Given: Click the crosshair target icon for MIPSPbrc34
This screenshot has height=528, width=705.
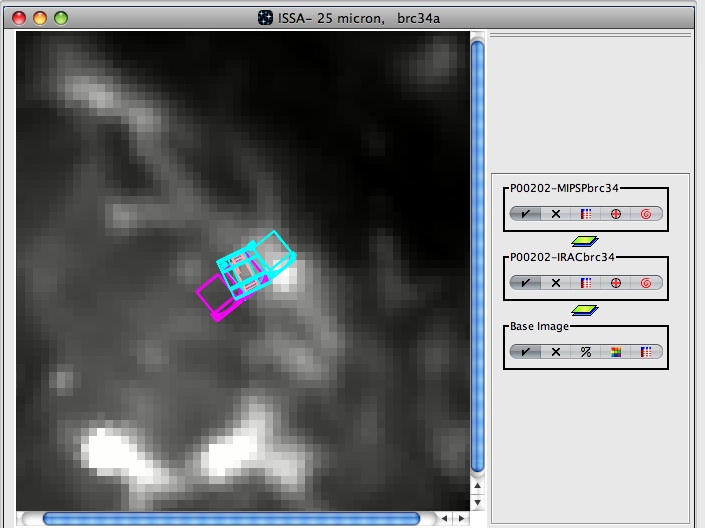Looking at the screenshot, I should (x=616, y=214).
